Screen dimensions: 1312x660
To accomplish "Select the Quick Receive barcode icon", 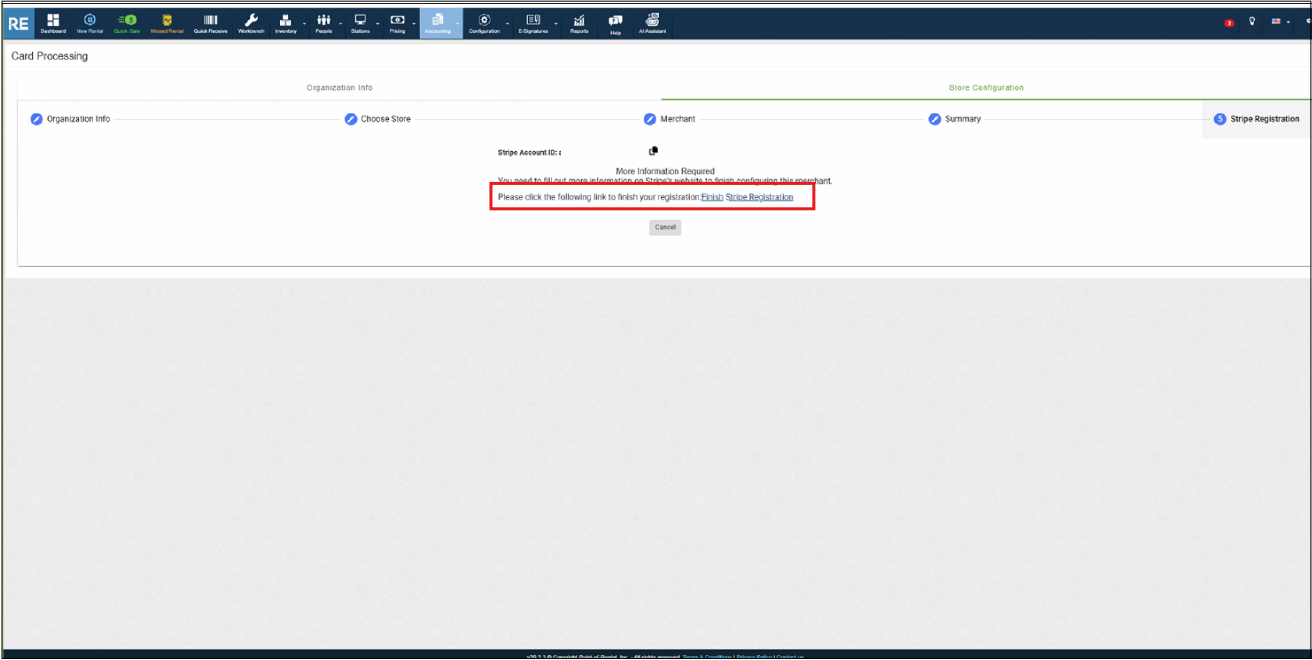I will (210, 23).
